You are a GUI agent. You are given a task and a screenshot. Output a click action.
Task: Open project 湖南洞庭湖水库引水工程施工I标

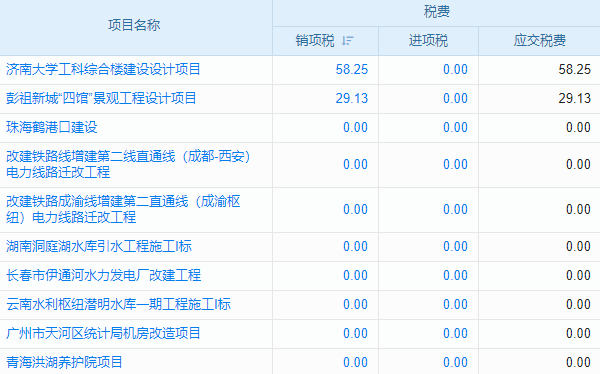click(99, 246)
